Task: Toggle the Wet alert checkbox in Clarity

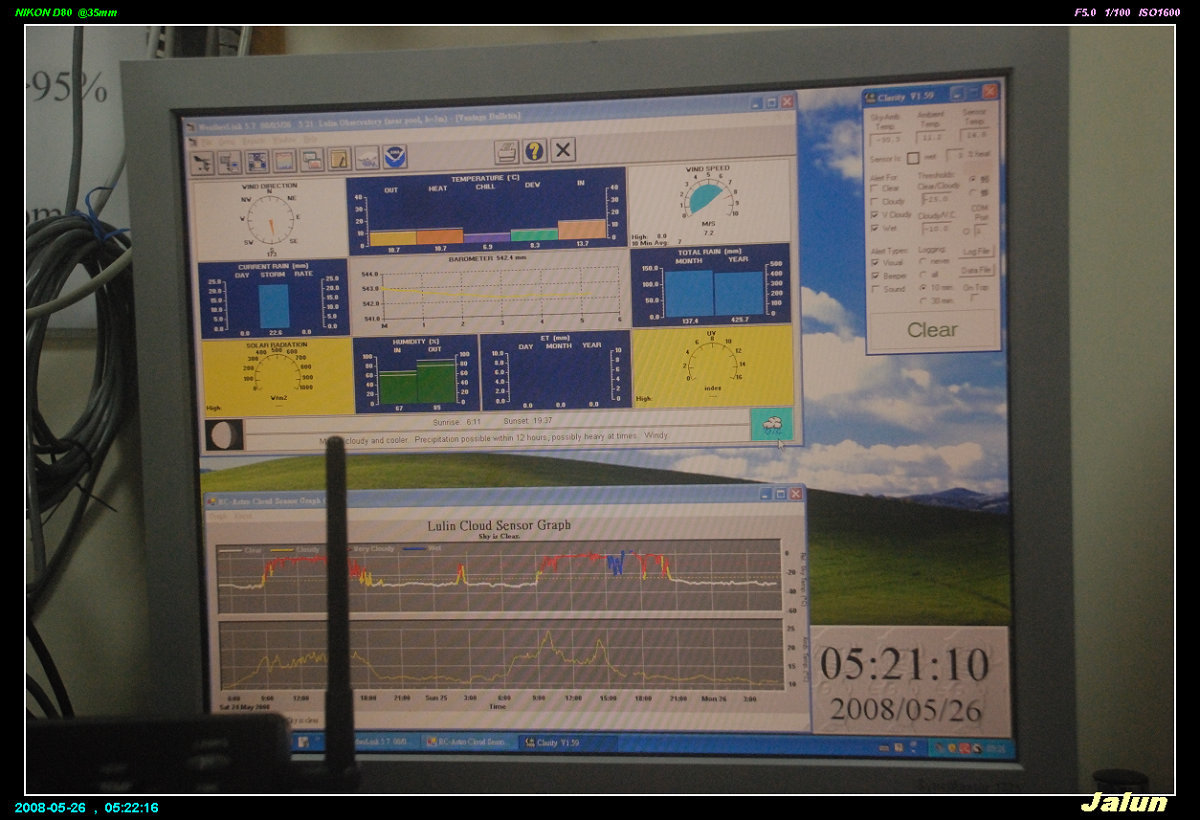Action: pyautogui.click(x=875, y=228)
